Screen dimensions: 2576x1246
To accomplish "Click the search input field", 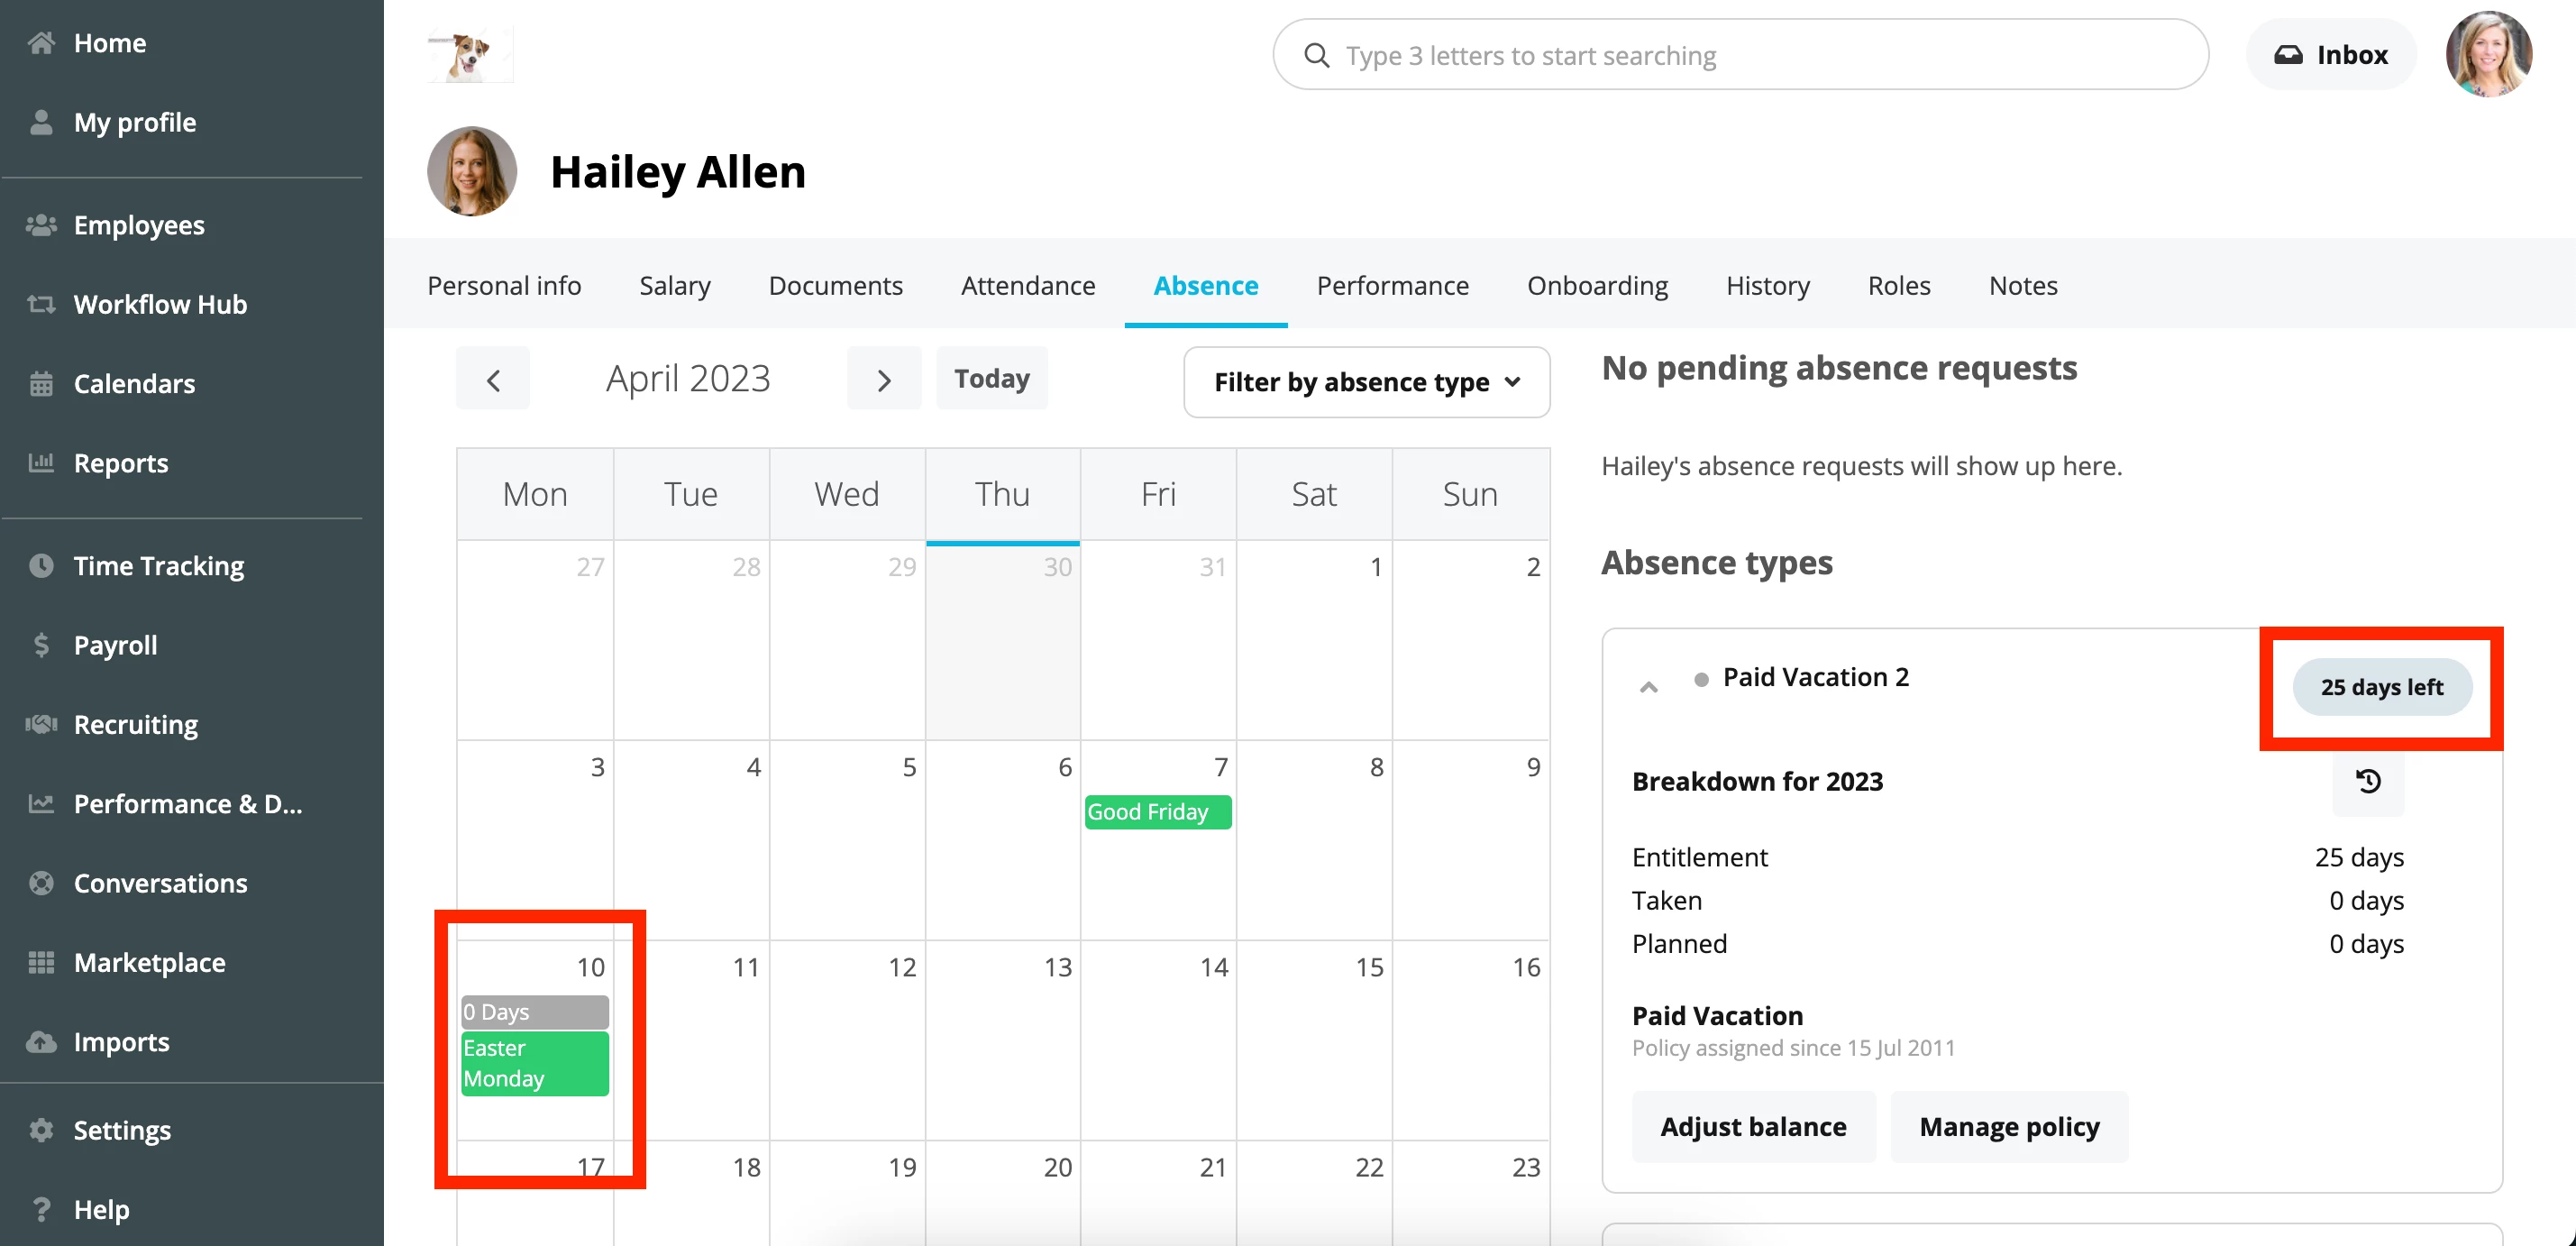I will (1740, 55).
